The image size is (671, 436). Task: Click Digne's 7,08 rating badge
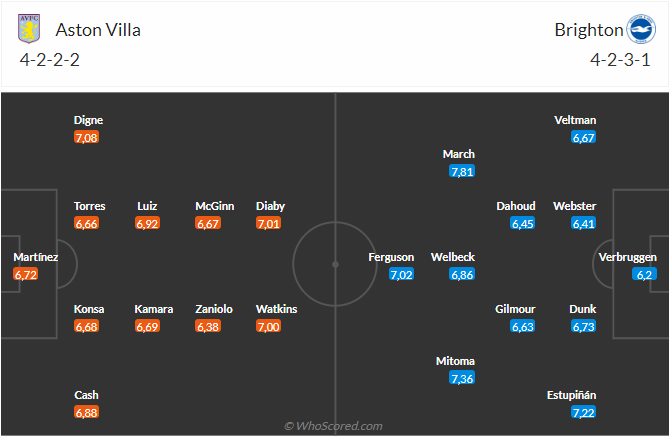87,137
